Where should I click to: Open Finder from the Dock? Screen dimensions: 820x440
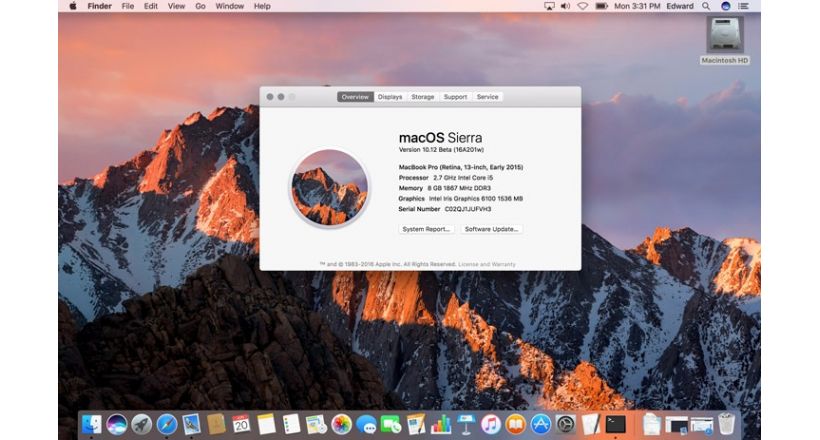pos(92,424)
